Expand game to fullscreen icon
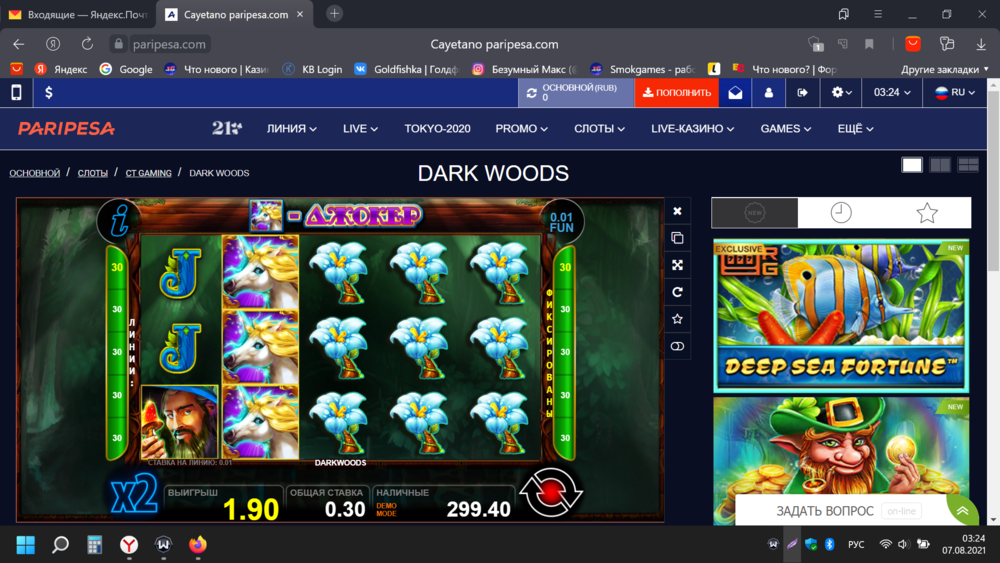This screenshot has width=1000, height=563. 677,265
